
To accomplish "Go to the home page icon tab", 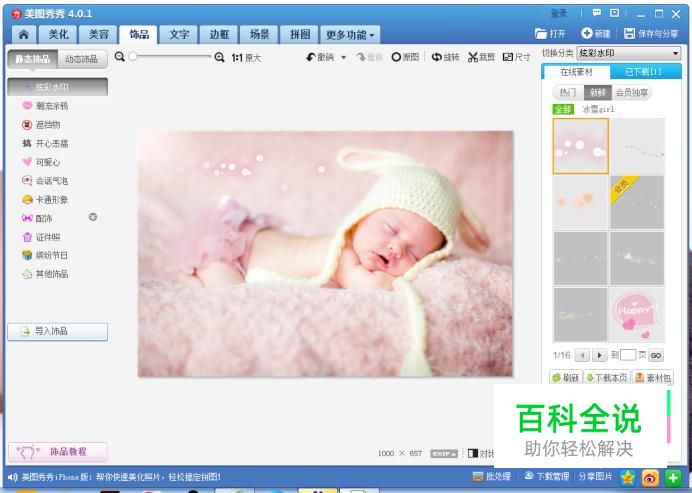I will (x=24, y=34).
